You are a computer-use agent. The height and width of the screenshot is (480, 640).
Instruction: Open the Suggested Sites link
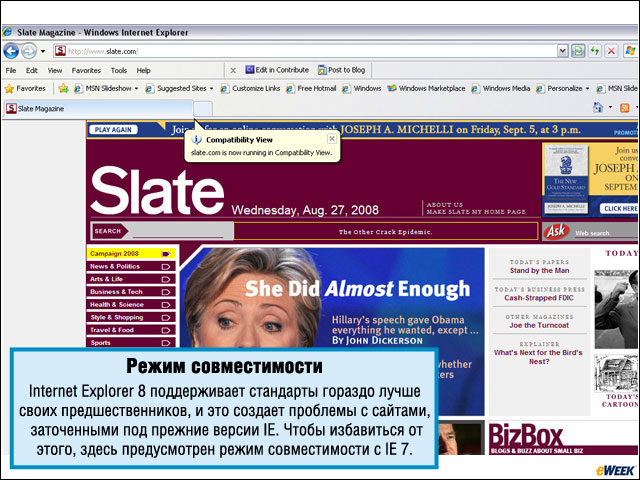[x=177, y=88]
